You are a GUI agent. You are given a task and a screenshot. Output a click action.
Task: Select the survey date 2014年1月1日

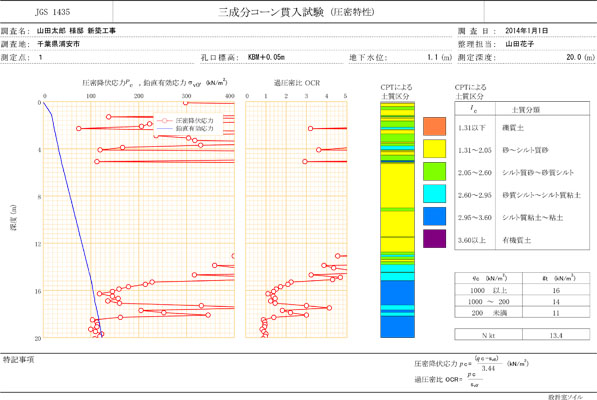coord(527,30)
